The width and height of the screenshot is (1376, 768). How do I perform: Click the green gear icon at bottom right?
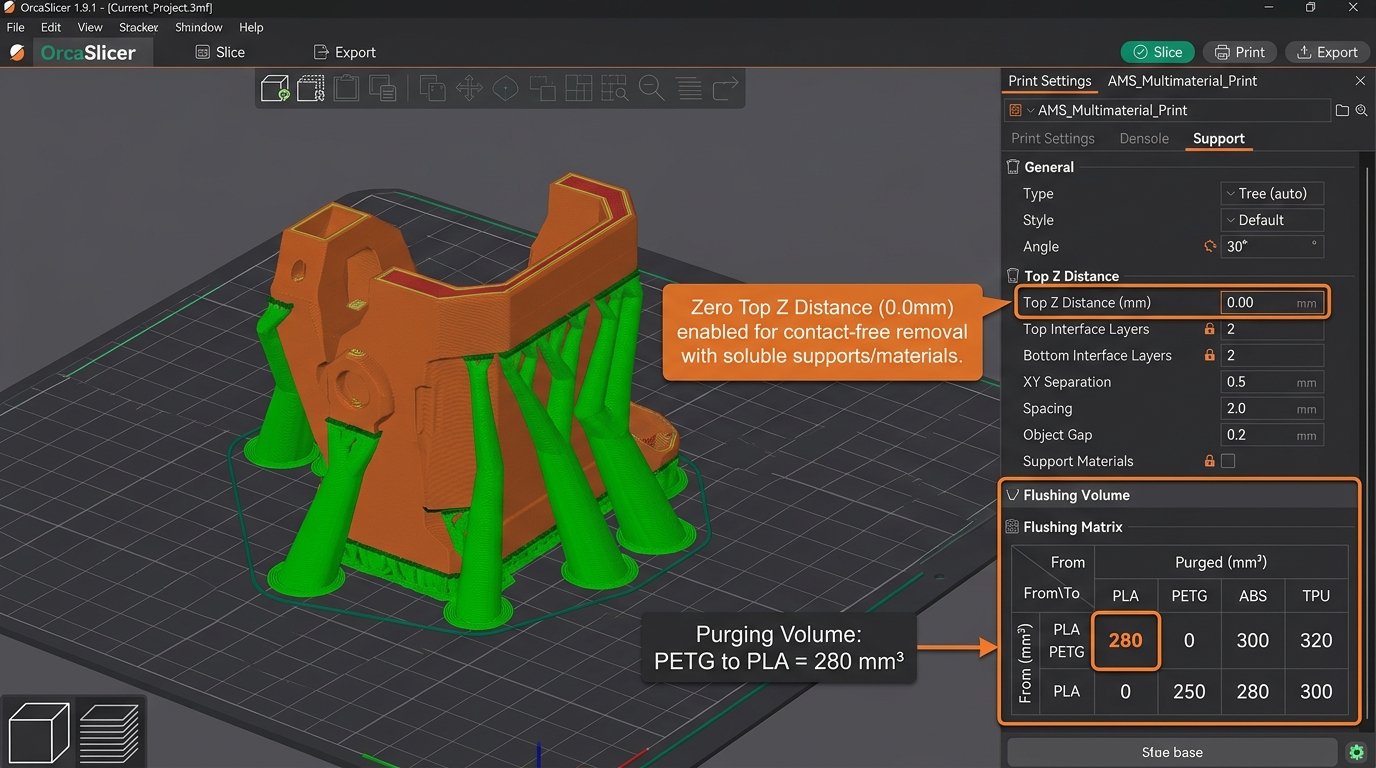coord(1357,752)
